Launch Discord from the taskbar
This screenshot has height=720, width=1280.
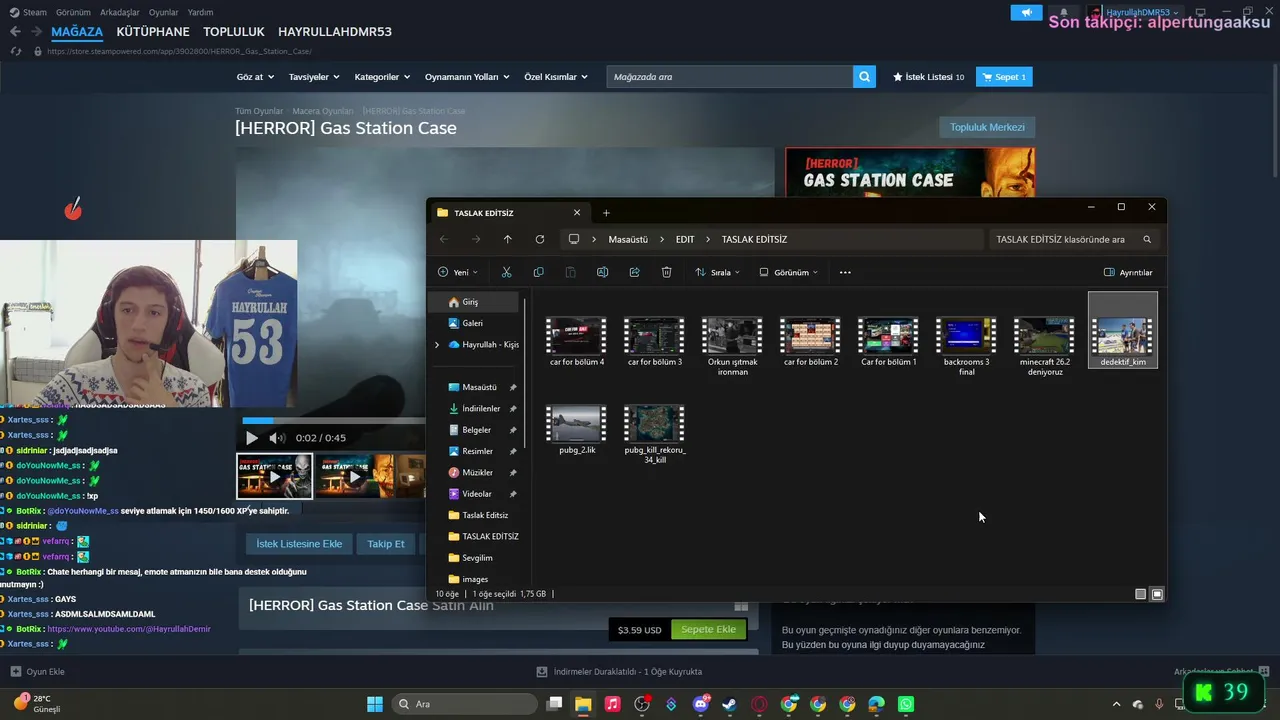tap(701, 704)
